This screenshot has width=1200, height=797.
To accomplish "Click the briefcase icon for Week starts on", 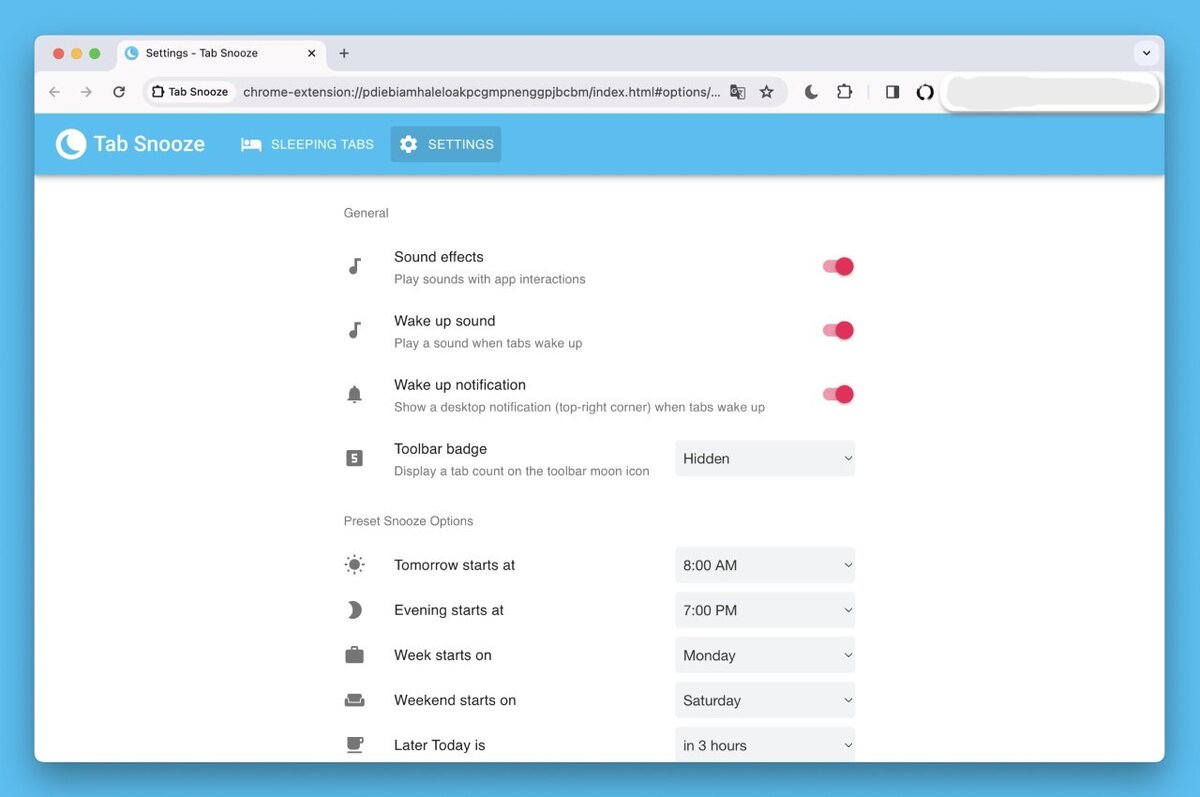I will [354, 655].
